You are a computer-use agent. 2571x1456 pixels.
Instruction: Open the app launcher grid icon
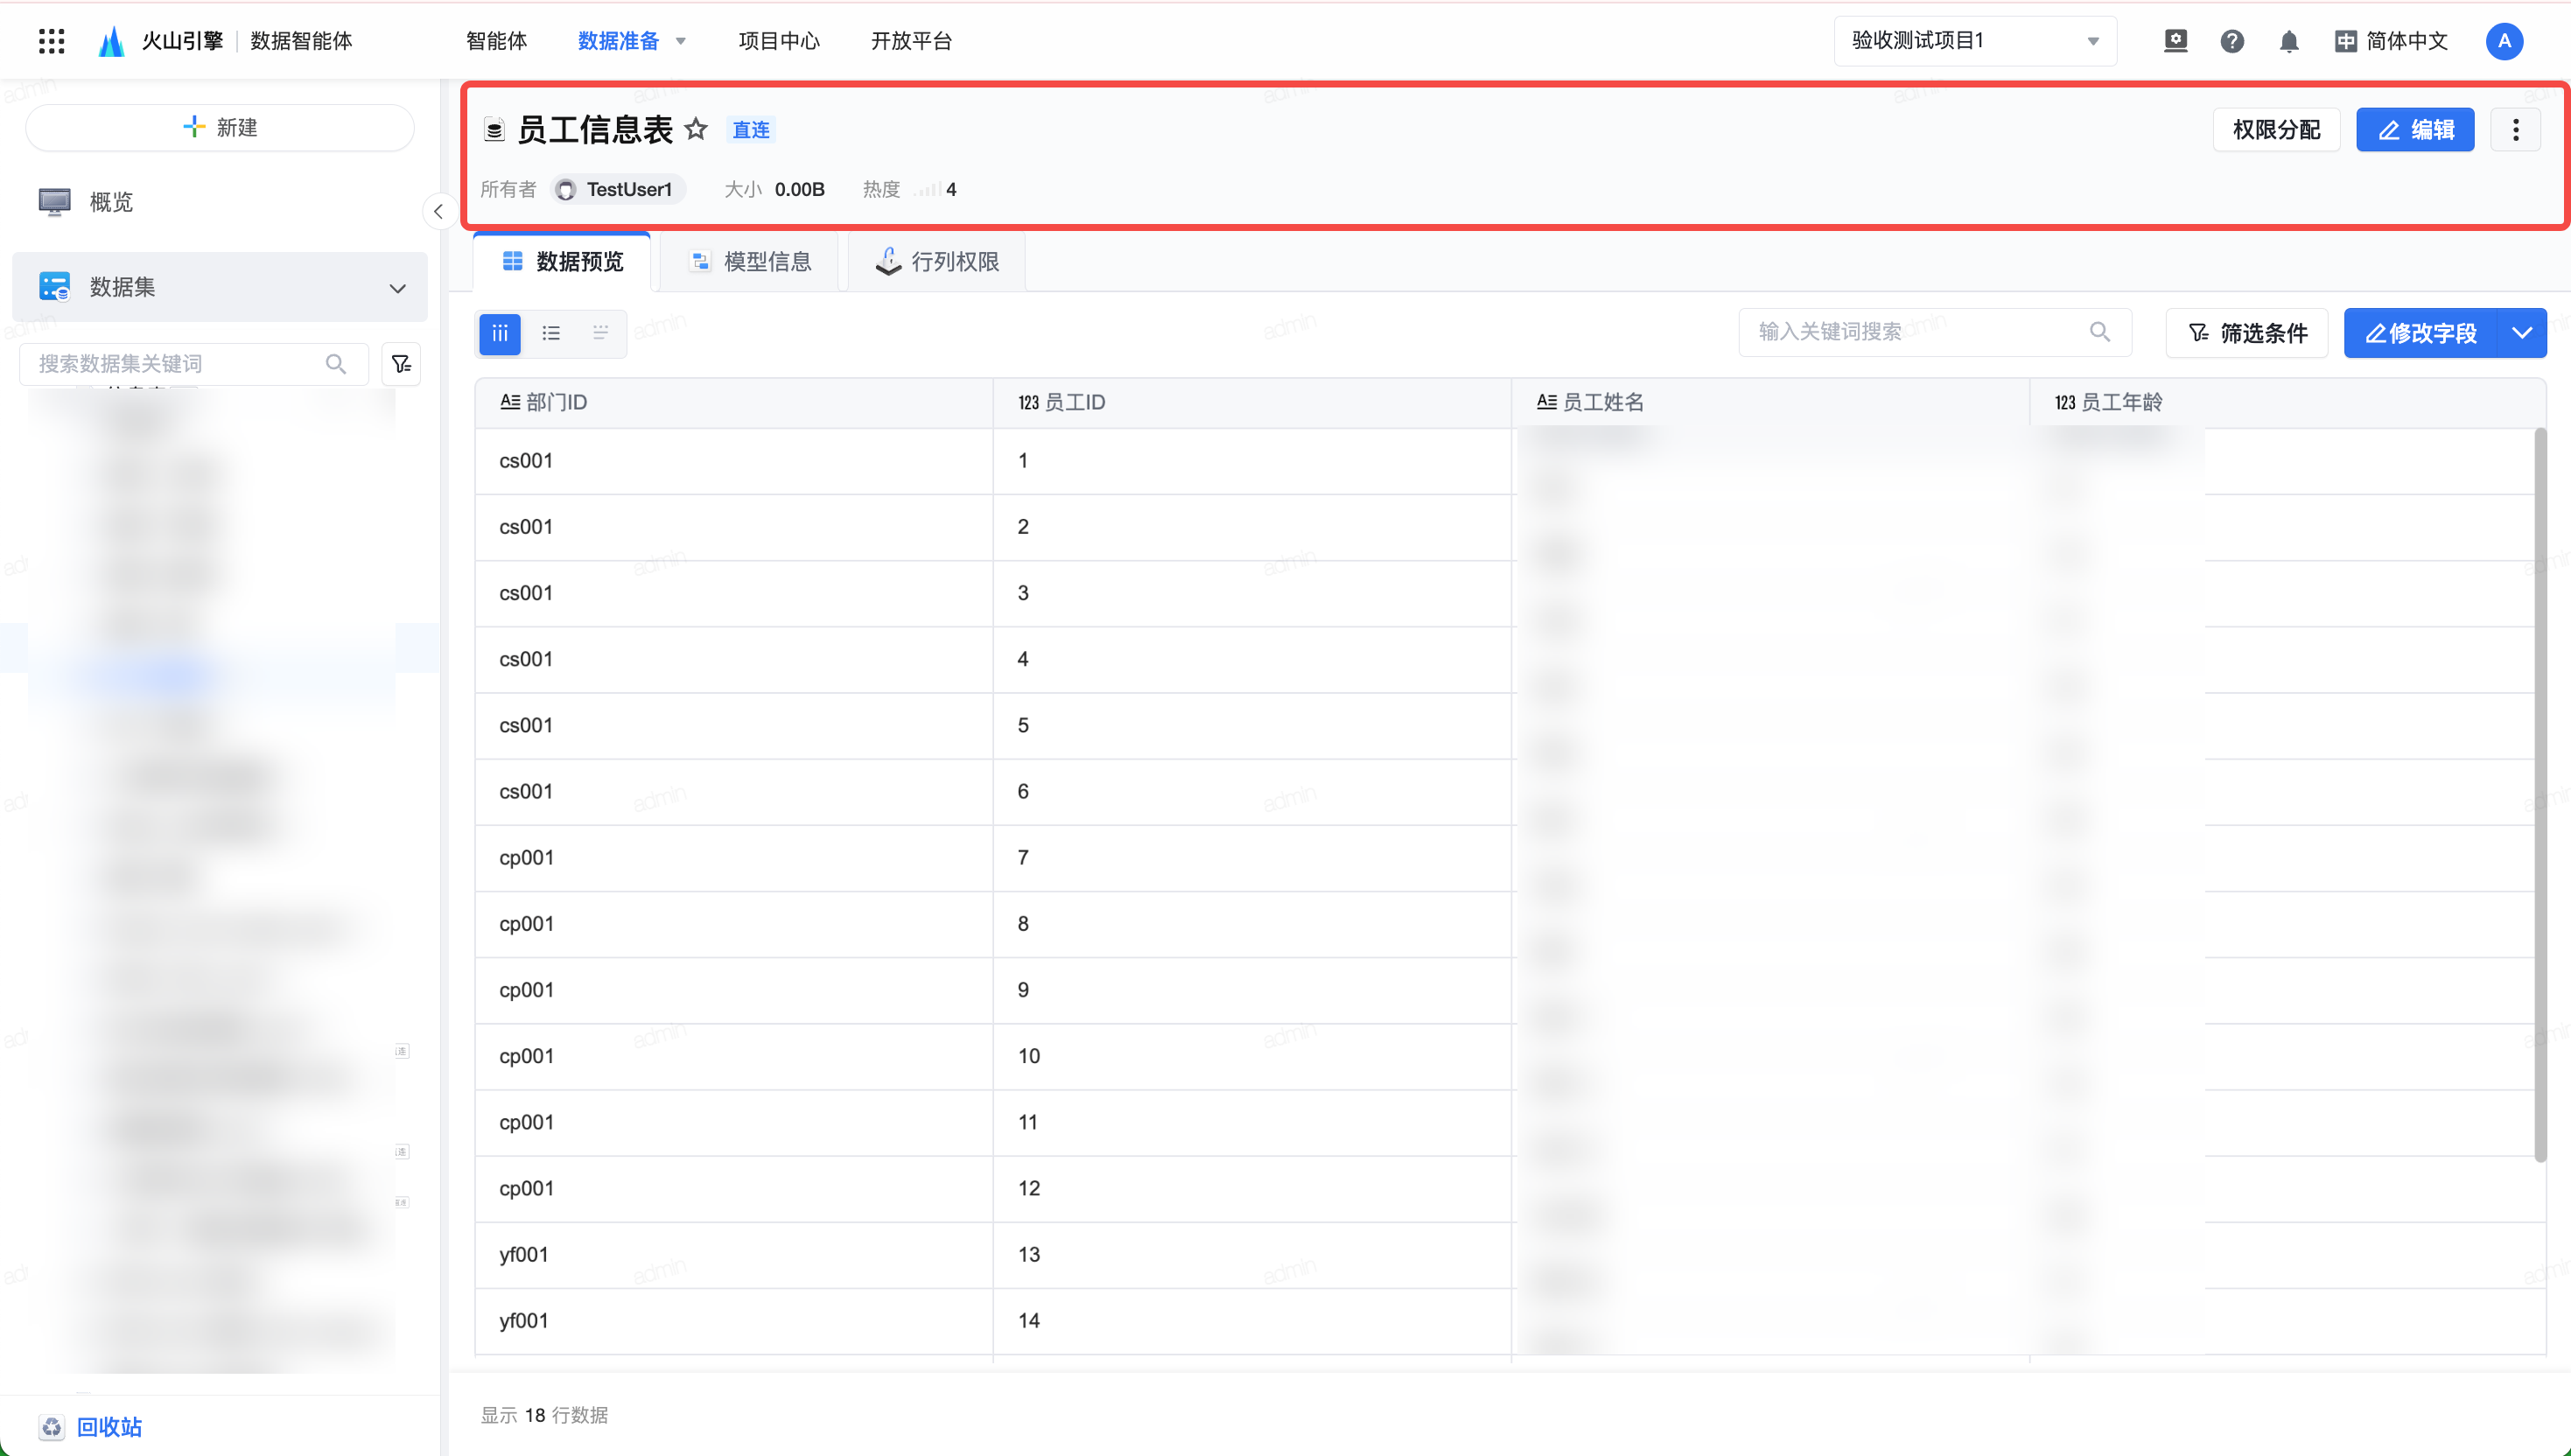[x=51, y=41]
